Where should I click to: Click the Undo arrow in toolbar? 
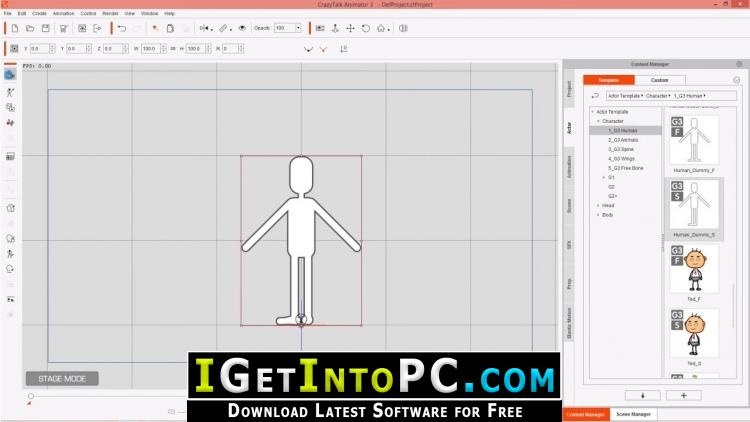[x=121, y=28]
